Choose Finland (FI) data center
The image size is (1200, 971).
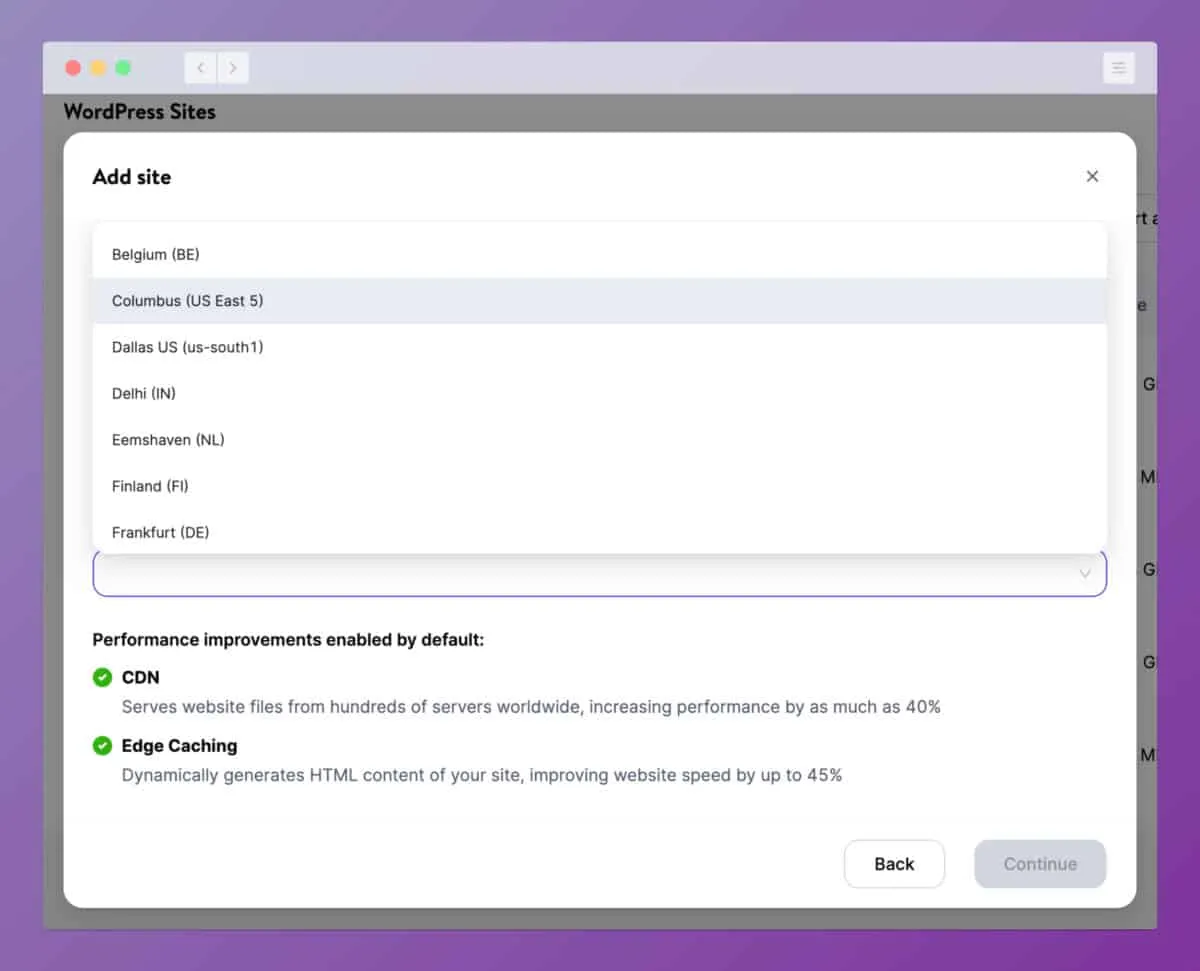[150, 486]
